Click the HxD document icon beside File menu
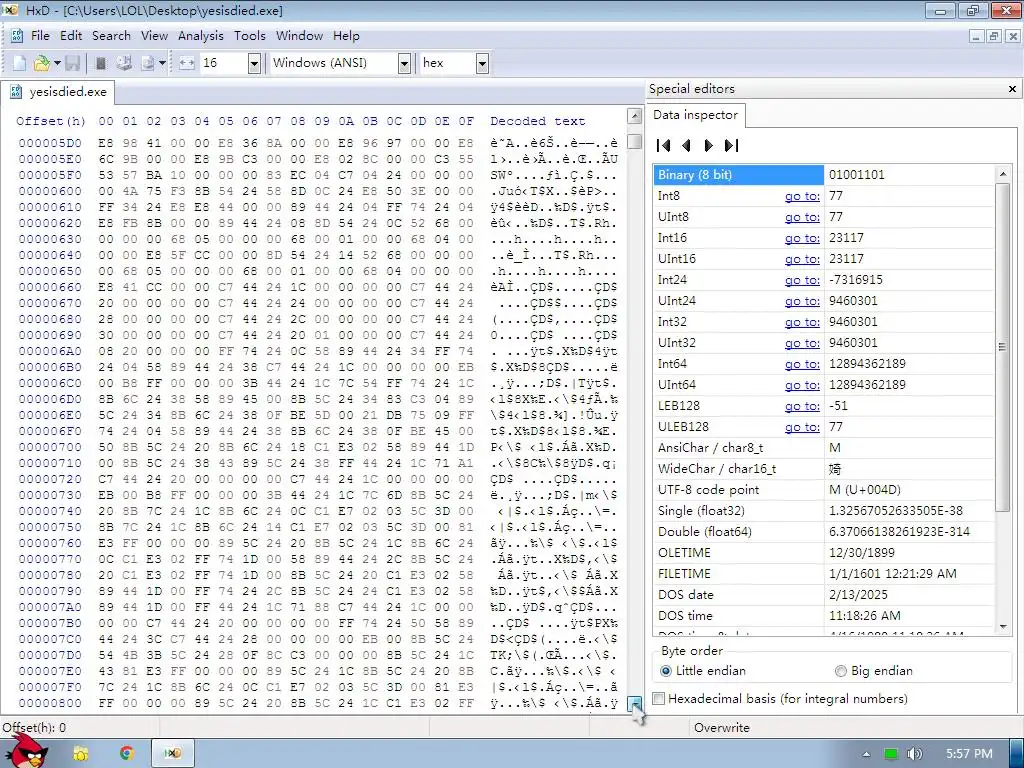This screenshot has height=768, width=1024. coord(17,36)
